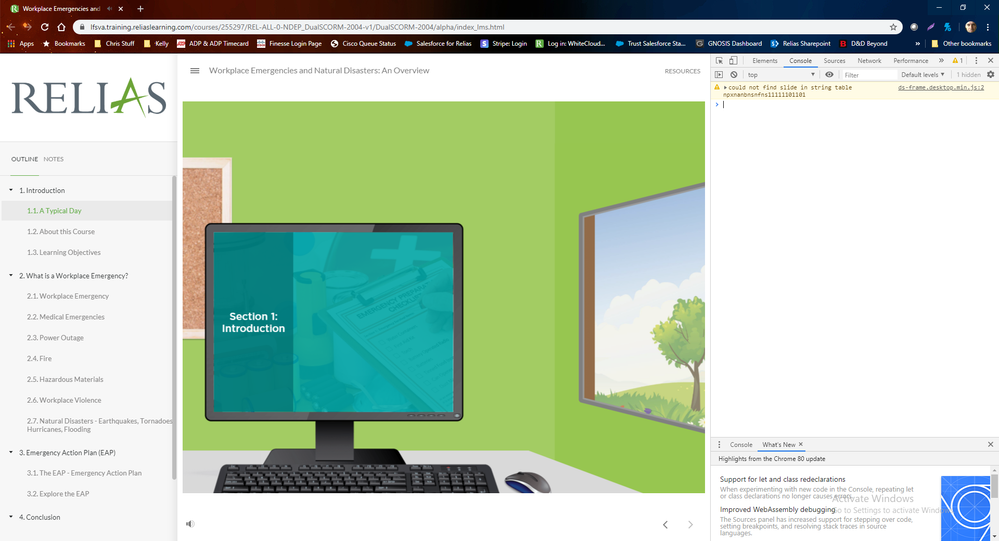
Task: Collapse 3. Emergency Action Plan section
Action: [x=11, y=452]
